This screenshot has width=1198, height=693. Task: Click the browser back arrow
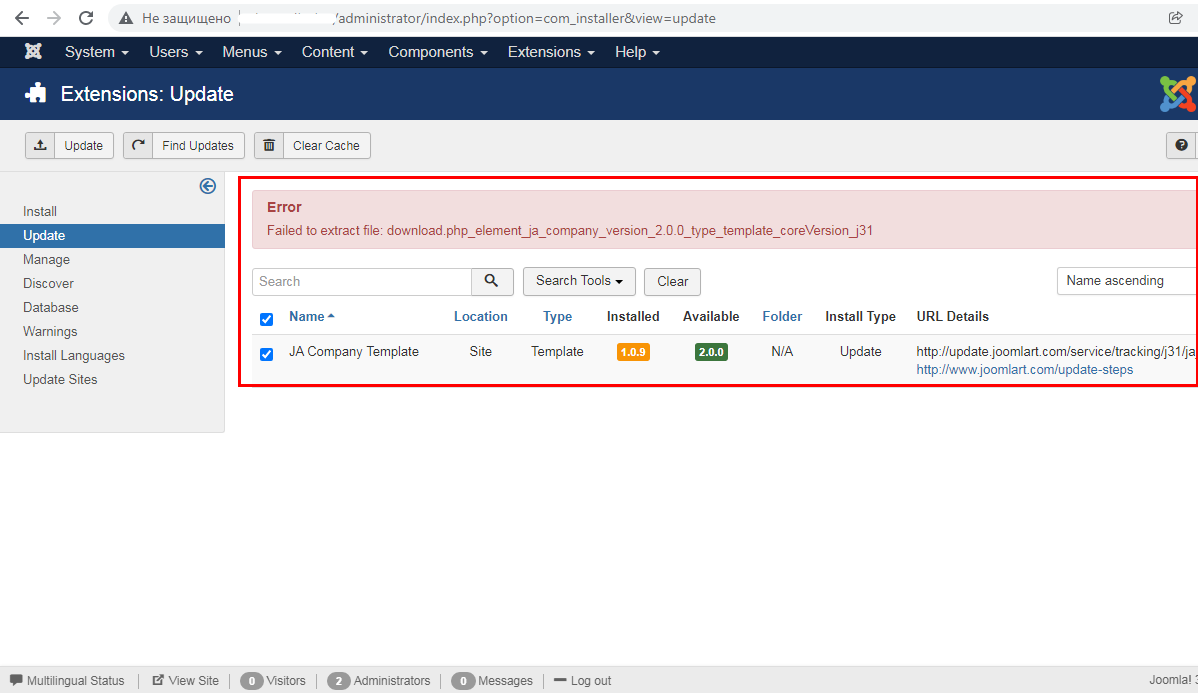pyautogui.click(x=22, y=18)
